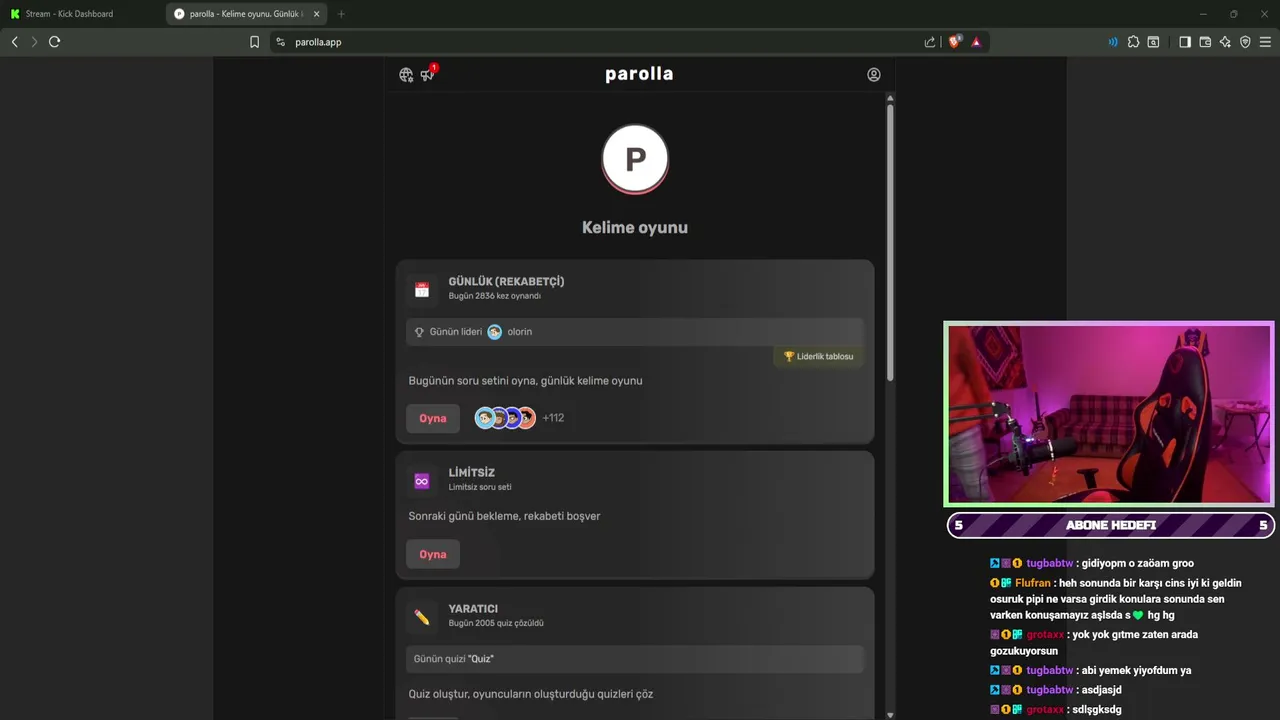Open the Liderlik tablosu leaderboard button
This screenshot has height=720, width=1280.
coord(818,356)
